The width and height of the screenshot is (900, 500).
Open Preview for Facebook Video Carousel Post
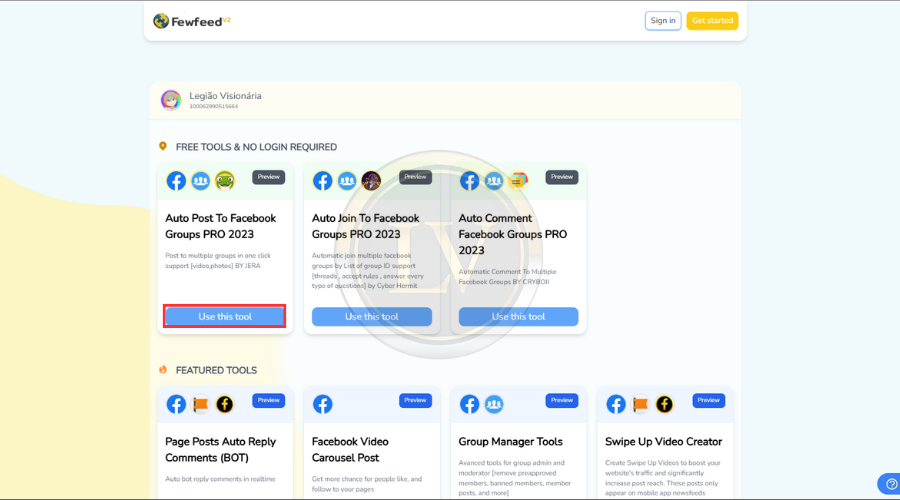coord(415,400)
